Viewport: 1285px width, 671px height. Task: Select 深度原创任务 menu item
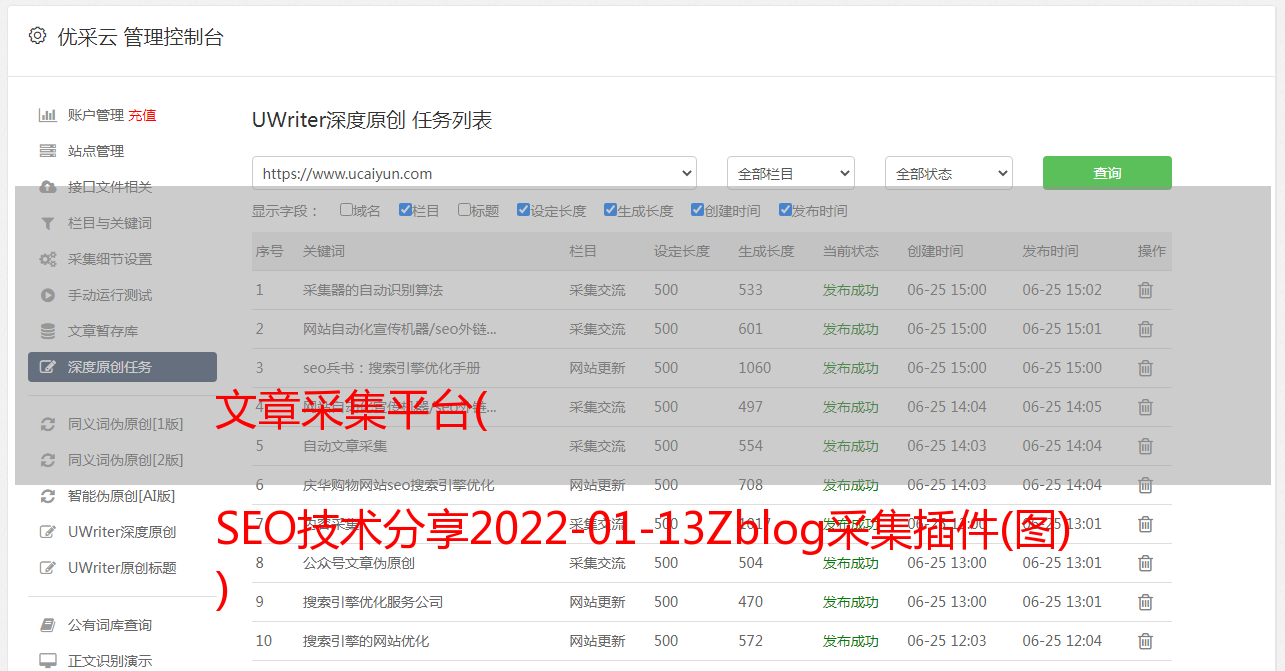pyautogui.click(x=122, y=367)
